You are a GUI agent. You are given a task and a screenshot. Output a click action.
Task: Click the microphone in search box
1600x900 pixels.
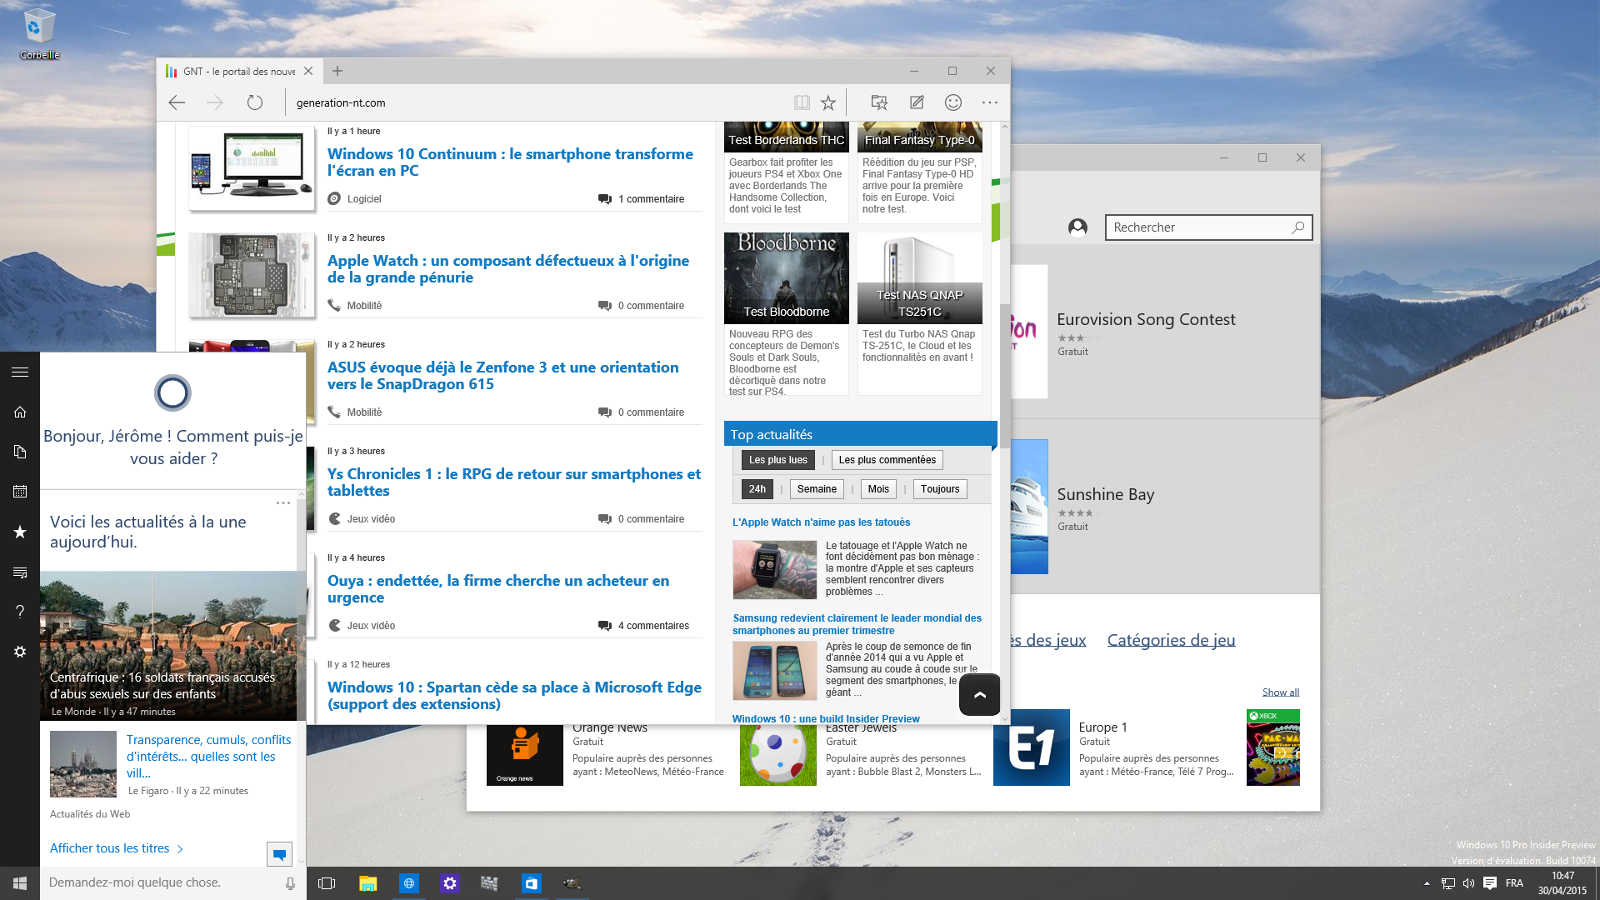coord(290,883)
